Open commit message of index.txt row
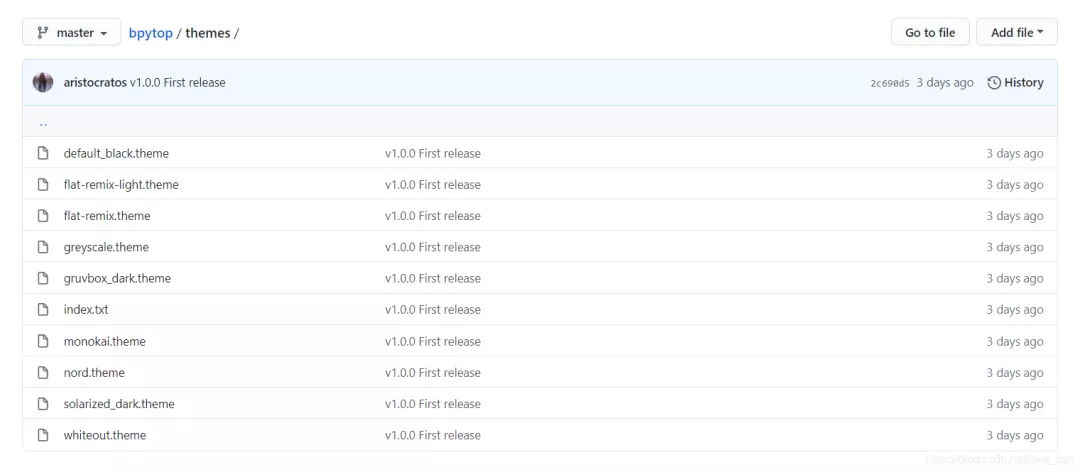This screenshot has width=1080, height=472. point(433,310)
